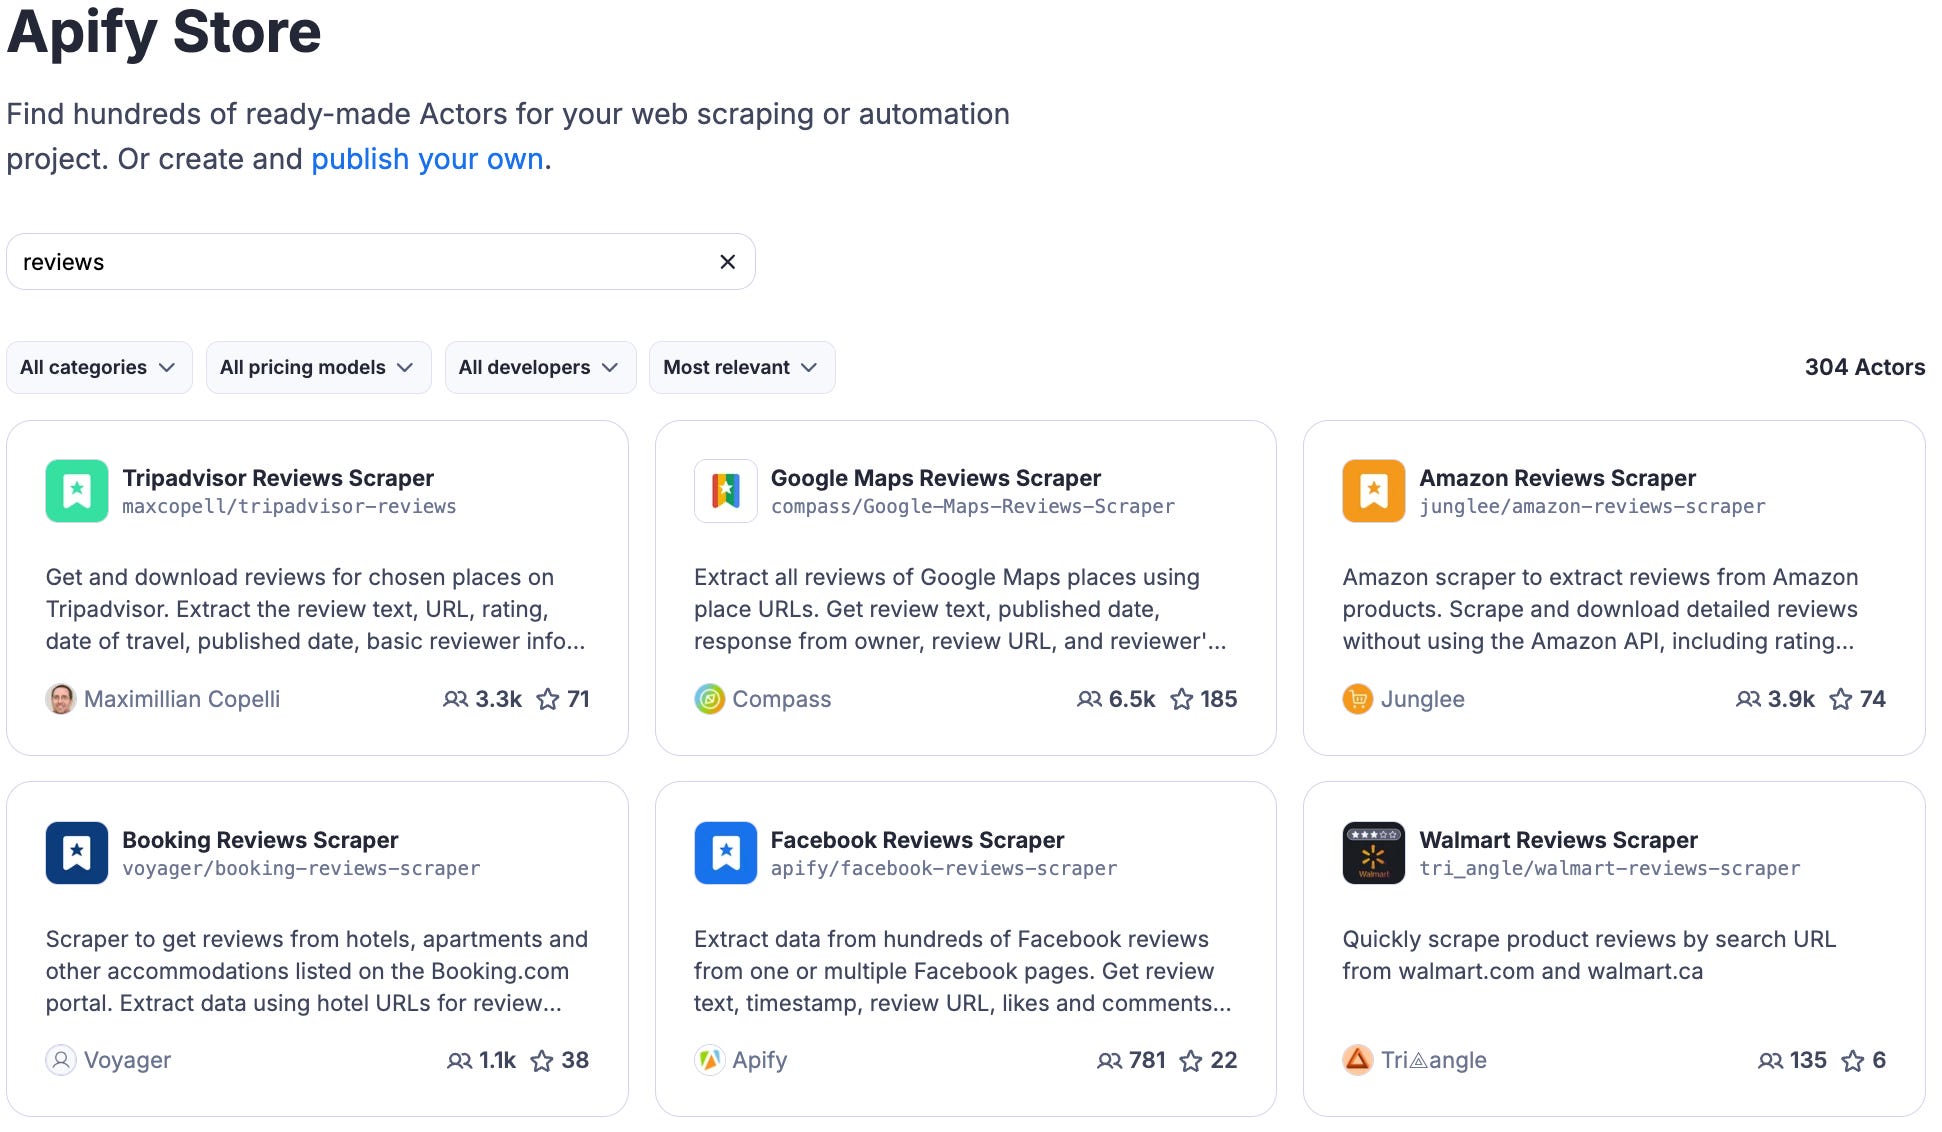Click the Tripadvisor scraper description text
The height and width of the screenshot is (1132, 1942).
click(x=316, y=609)
